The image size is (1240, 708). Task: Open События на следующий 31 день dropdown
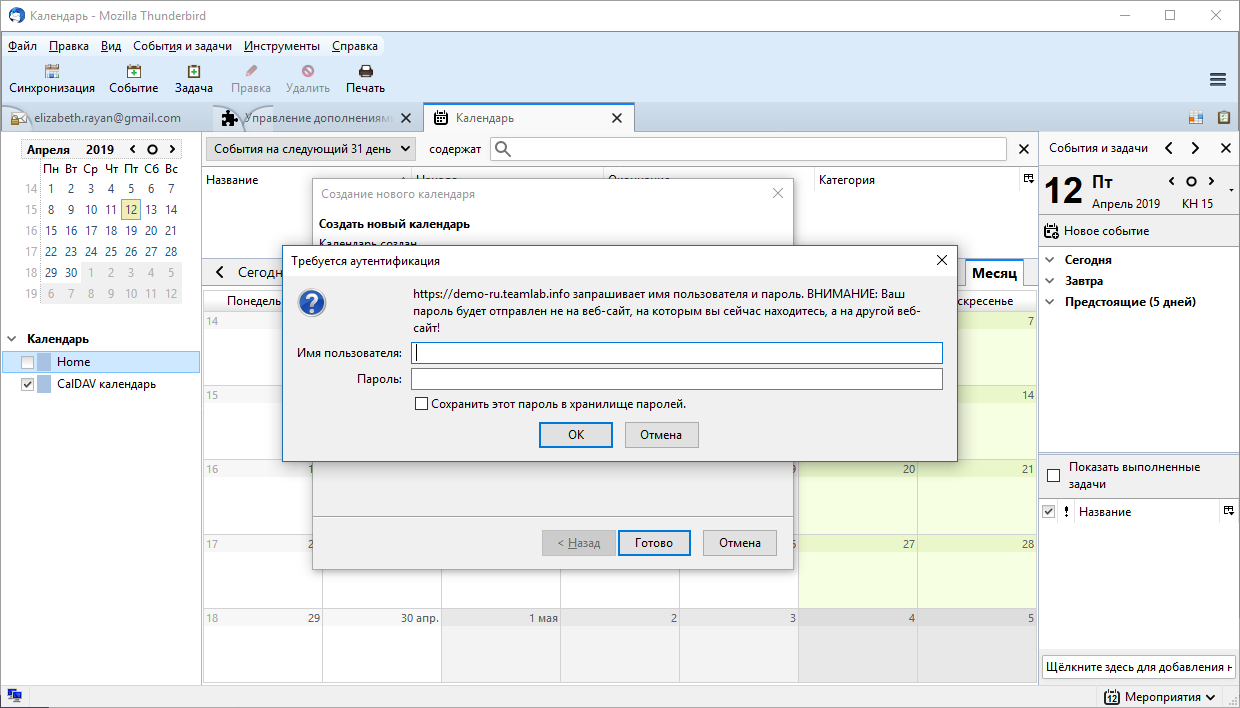coord(310,148)
